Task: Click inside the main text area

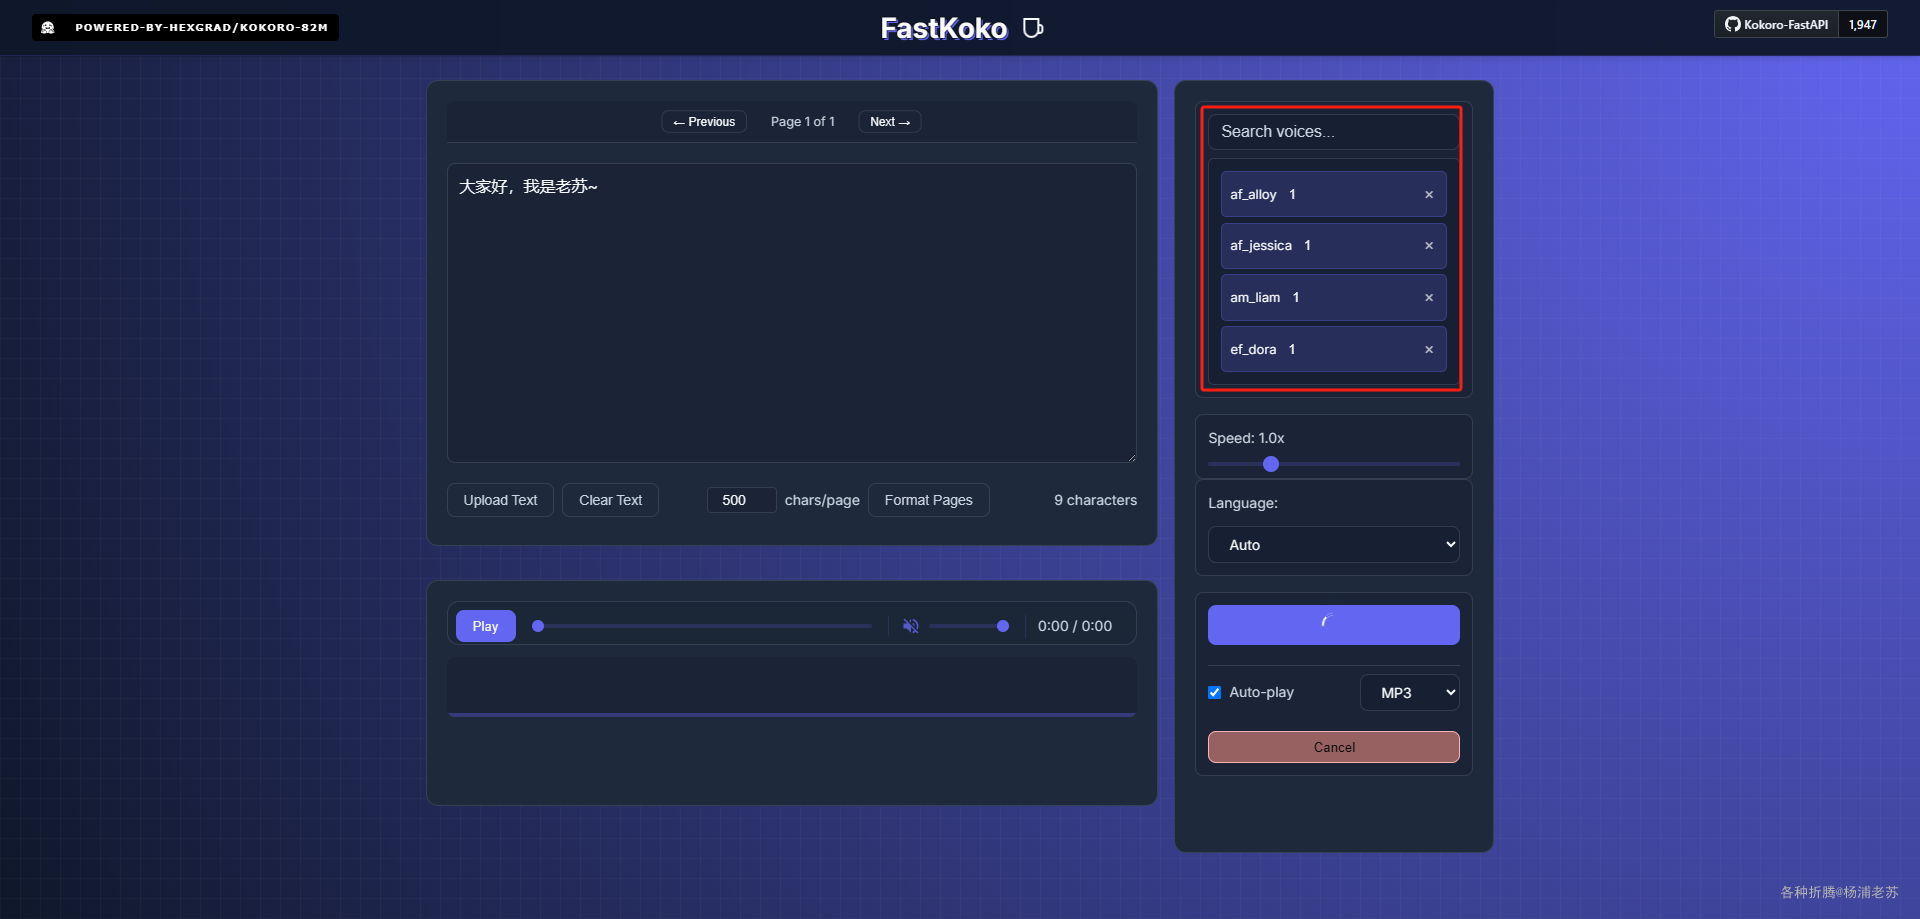Action: [792, 313]
